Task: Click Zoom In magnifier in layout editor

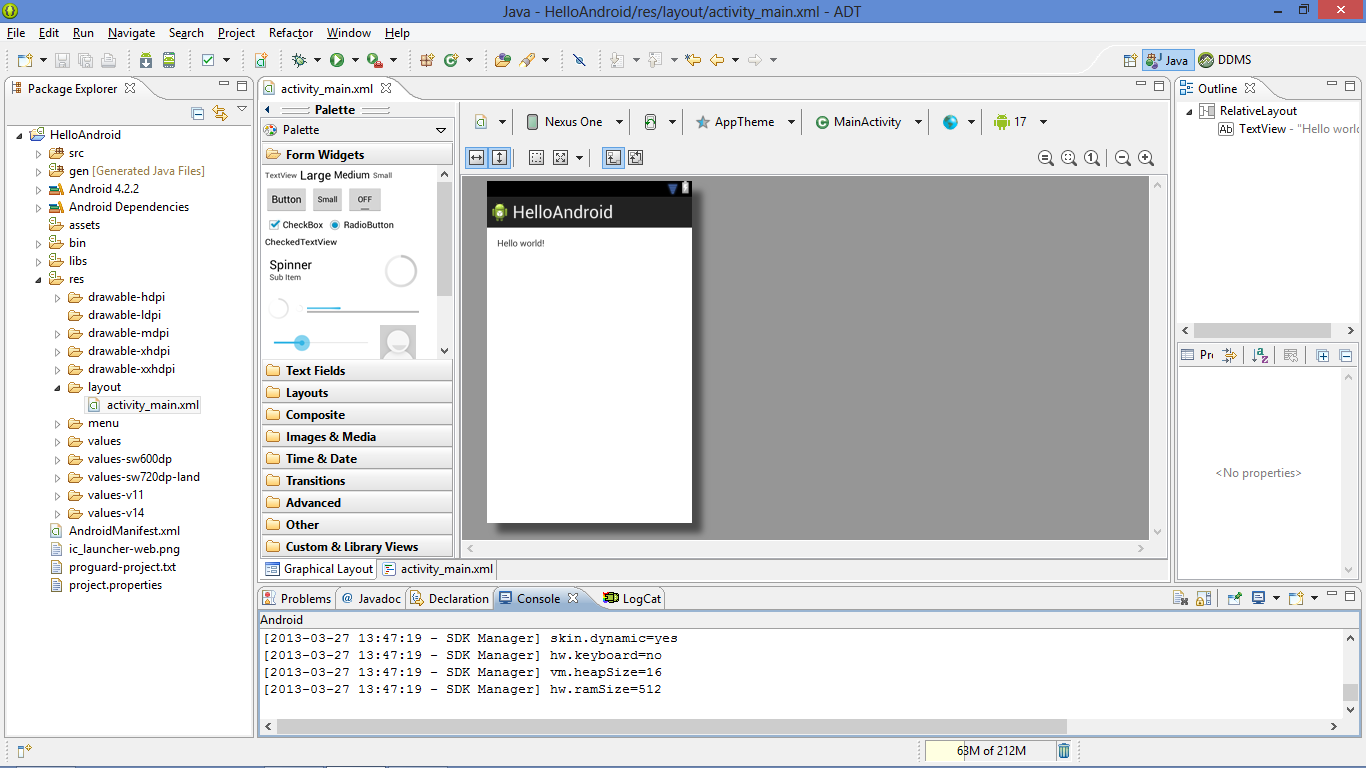Action: click(1146, 158)
